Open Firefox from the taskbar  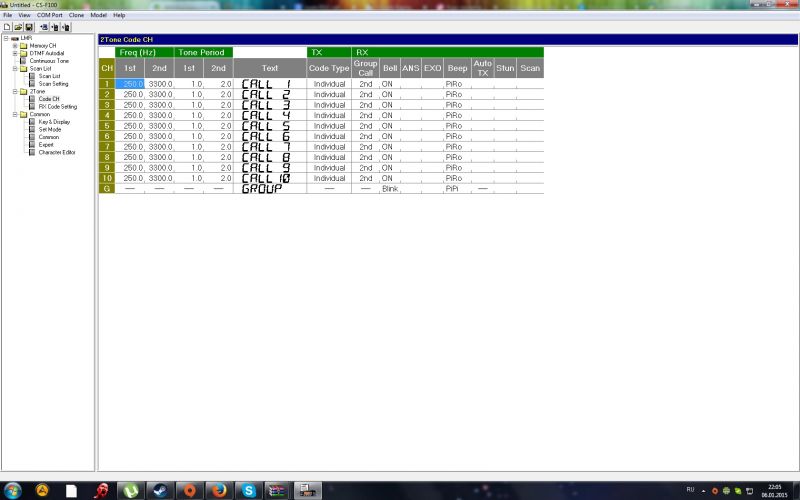[216, 490]
